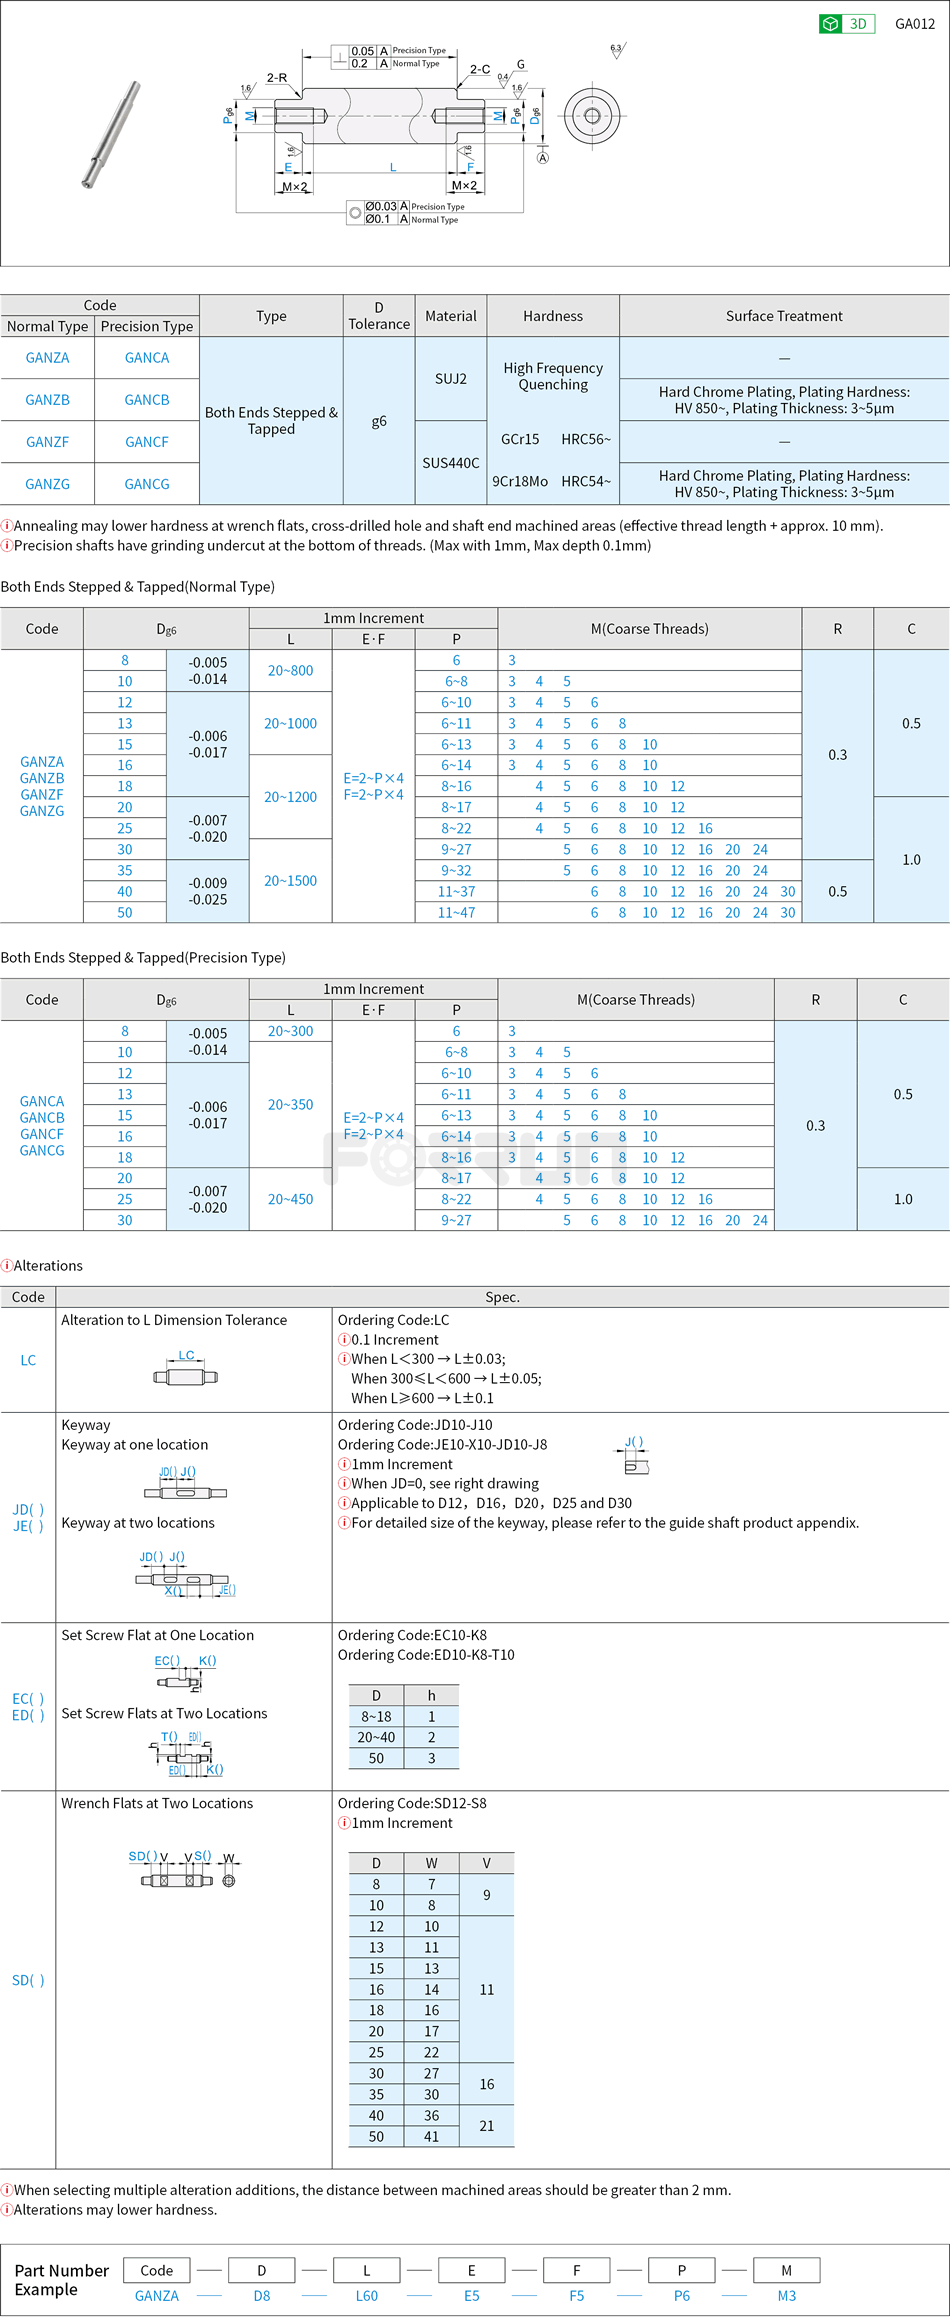Viewport: 950px width, 2317px height.
Task: Click the wrench flats SD() diagram
Action: coord(186,1869)
